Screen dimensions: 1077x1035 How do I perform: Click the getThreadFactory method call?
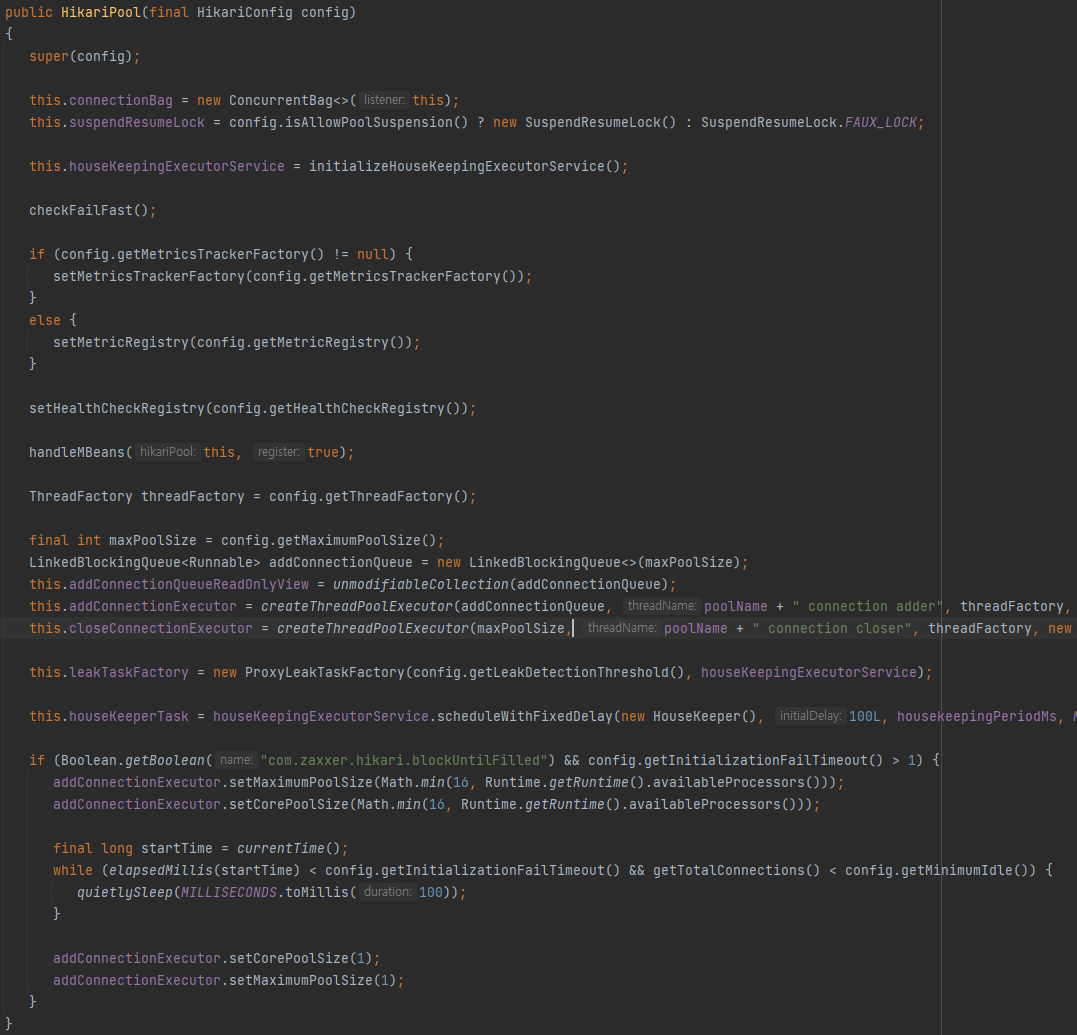(388, 496)
